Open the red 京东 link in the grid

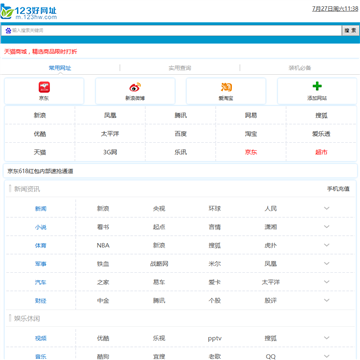click(x=251, y=152)
